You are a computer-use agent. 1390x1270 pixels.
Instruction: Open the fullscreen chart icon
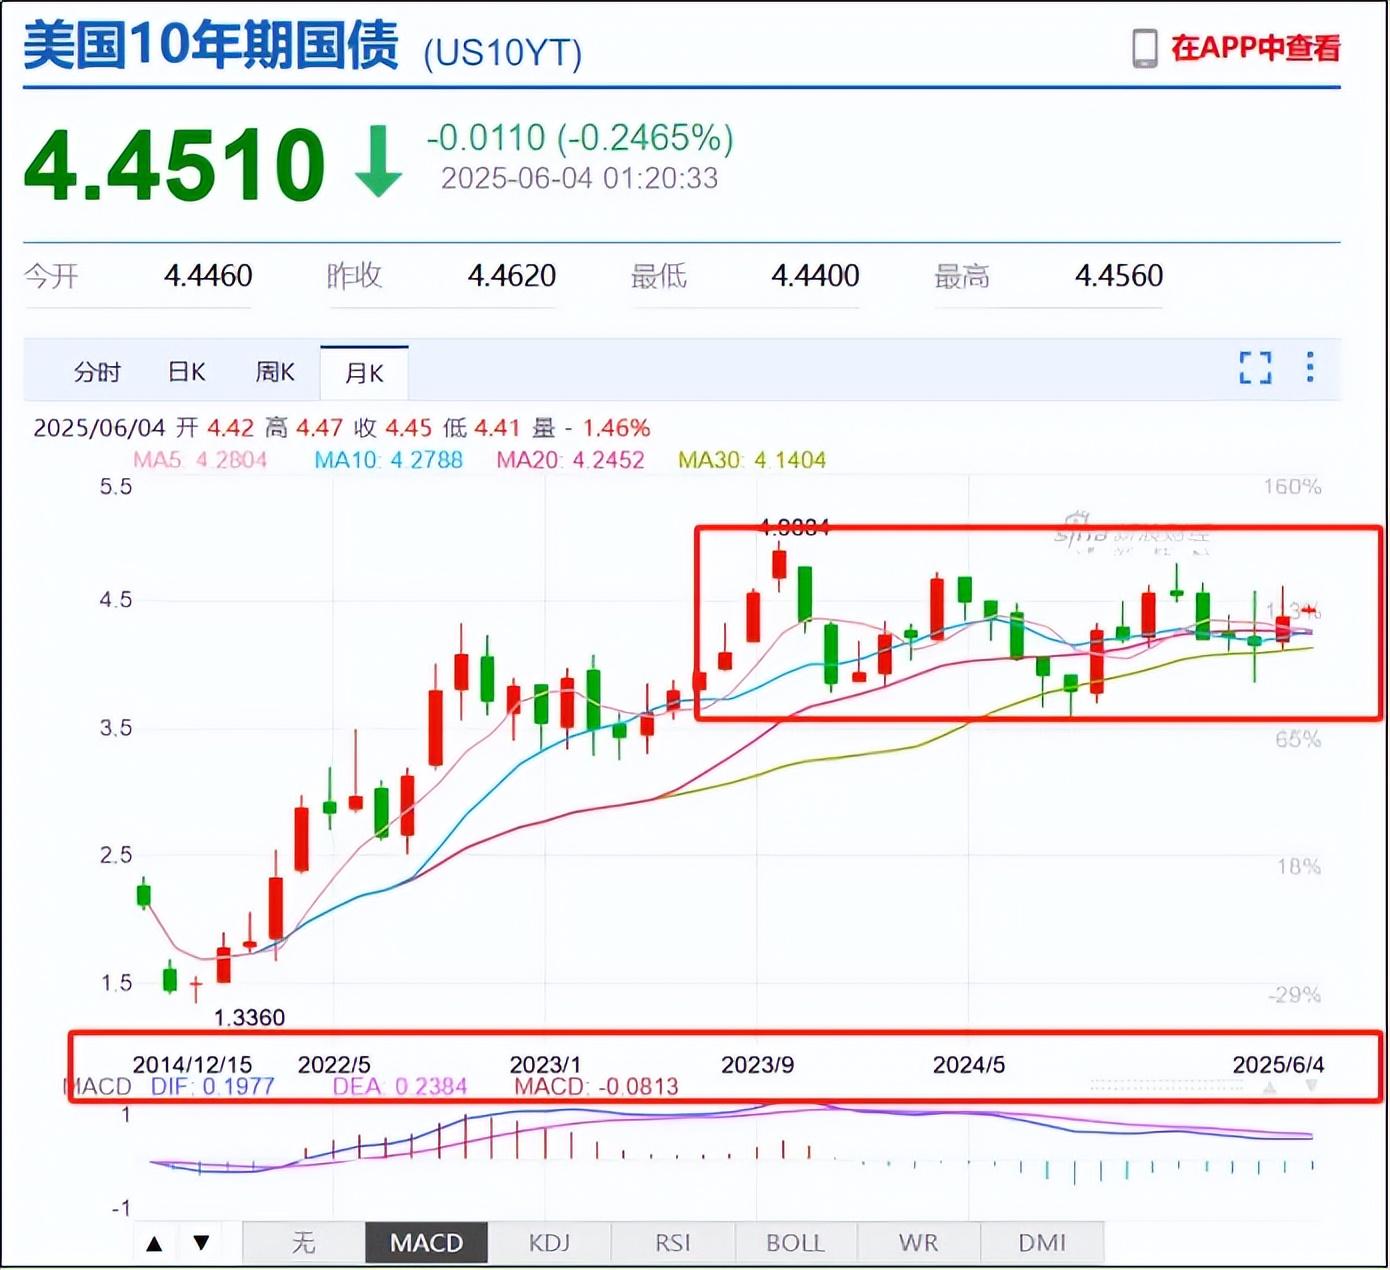click(x=1255, y=368)
